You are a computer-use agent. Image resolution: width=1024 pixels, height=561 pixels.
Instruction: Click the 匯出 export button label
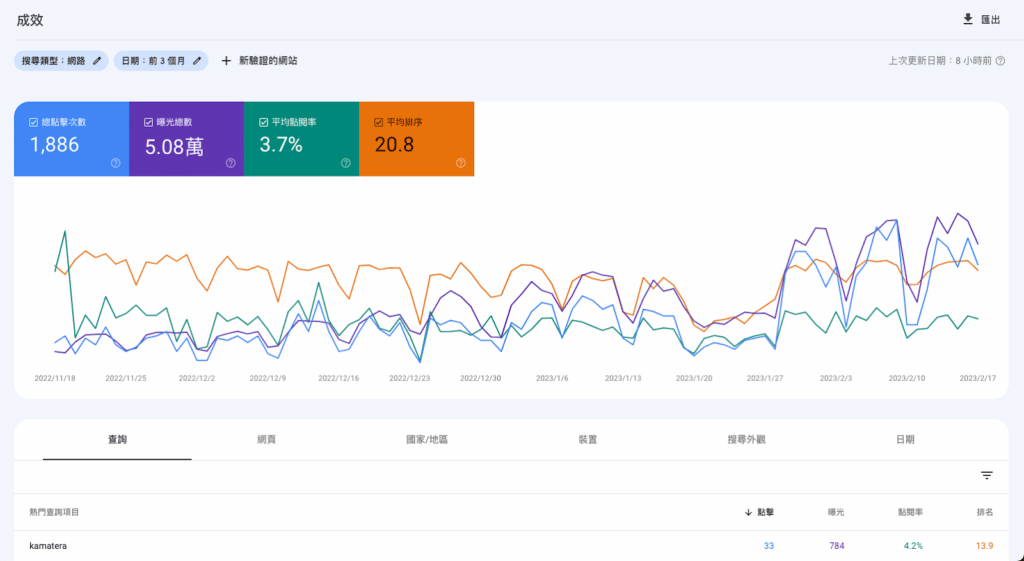tap(991, 20)
